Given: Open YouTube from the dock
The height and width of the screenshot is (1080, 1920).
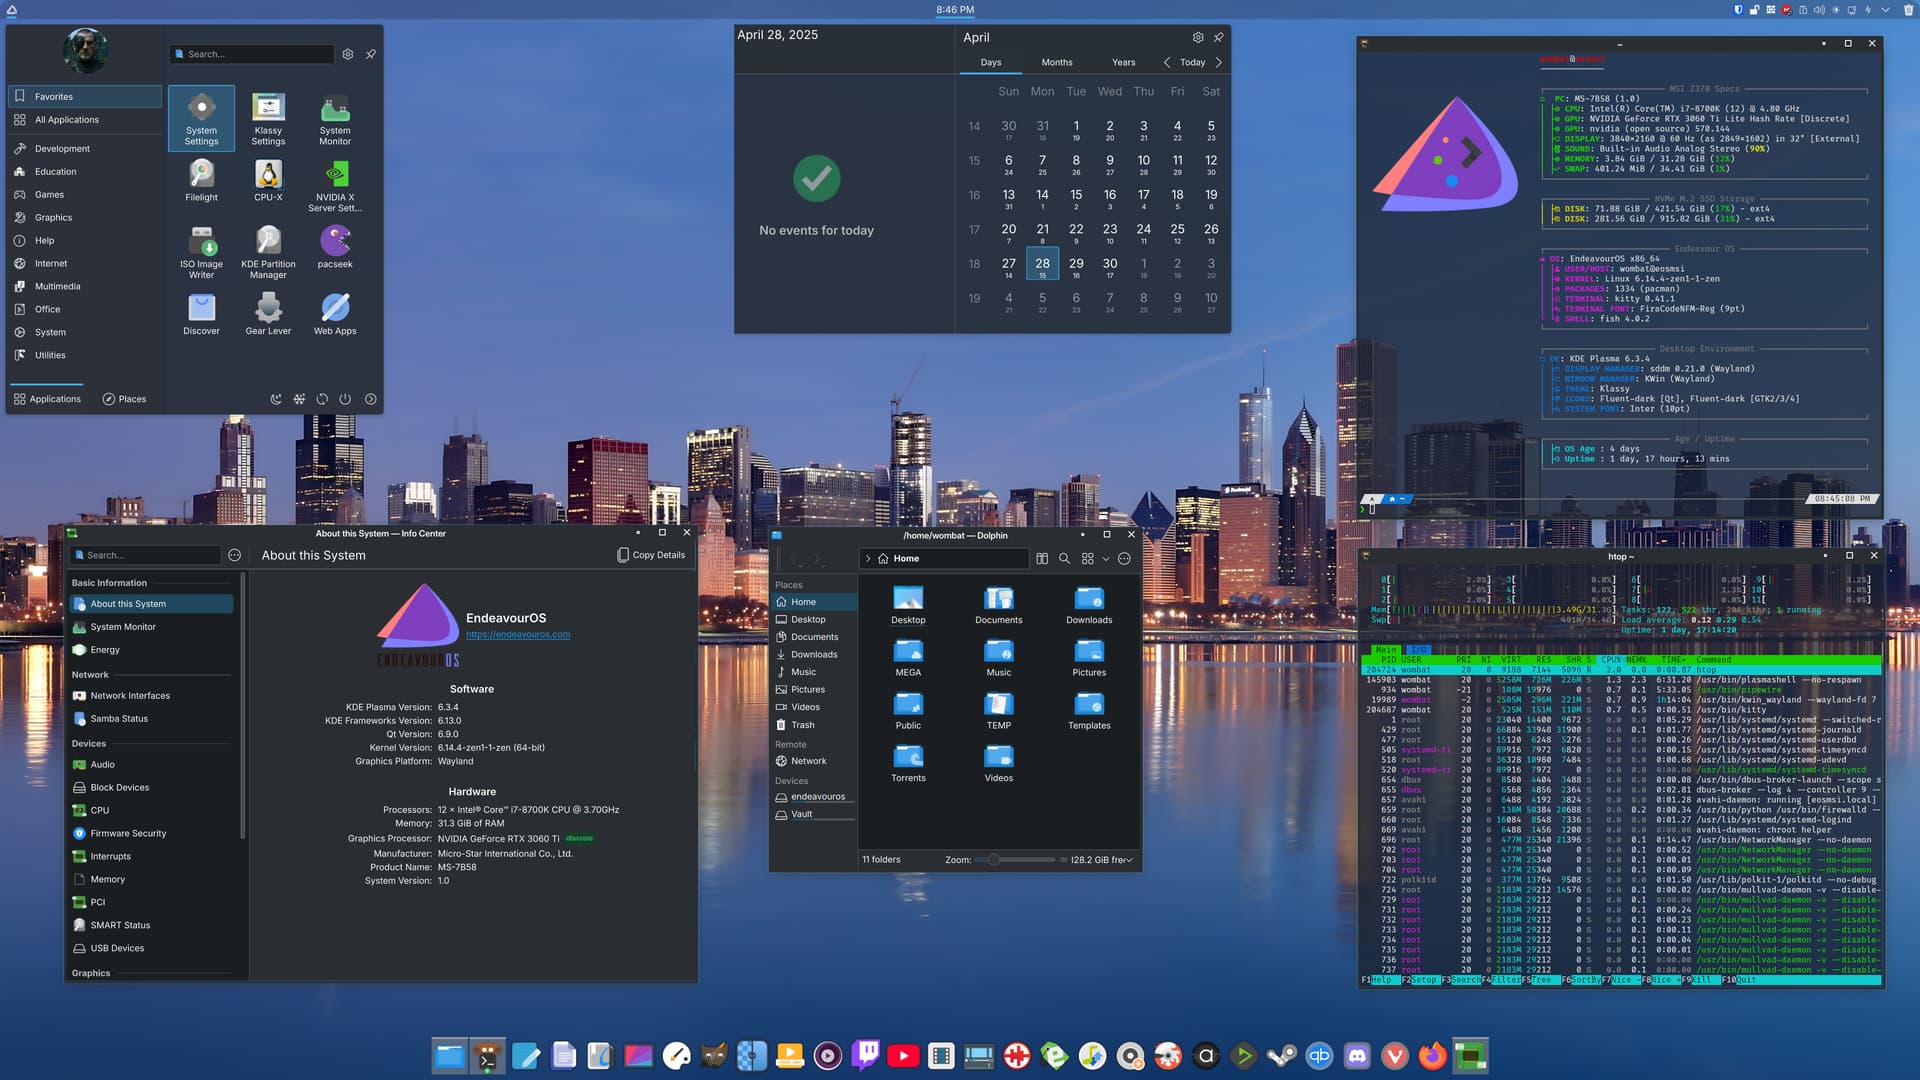Looking at the screenshot, I should (x=903, y=1055).
